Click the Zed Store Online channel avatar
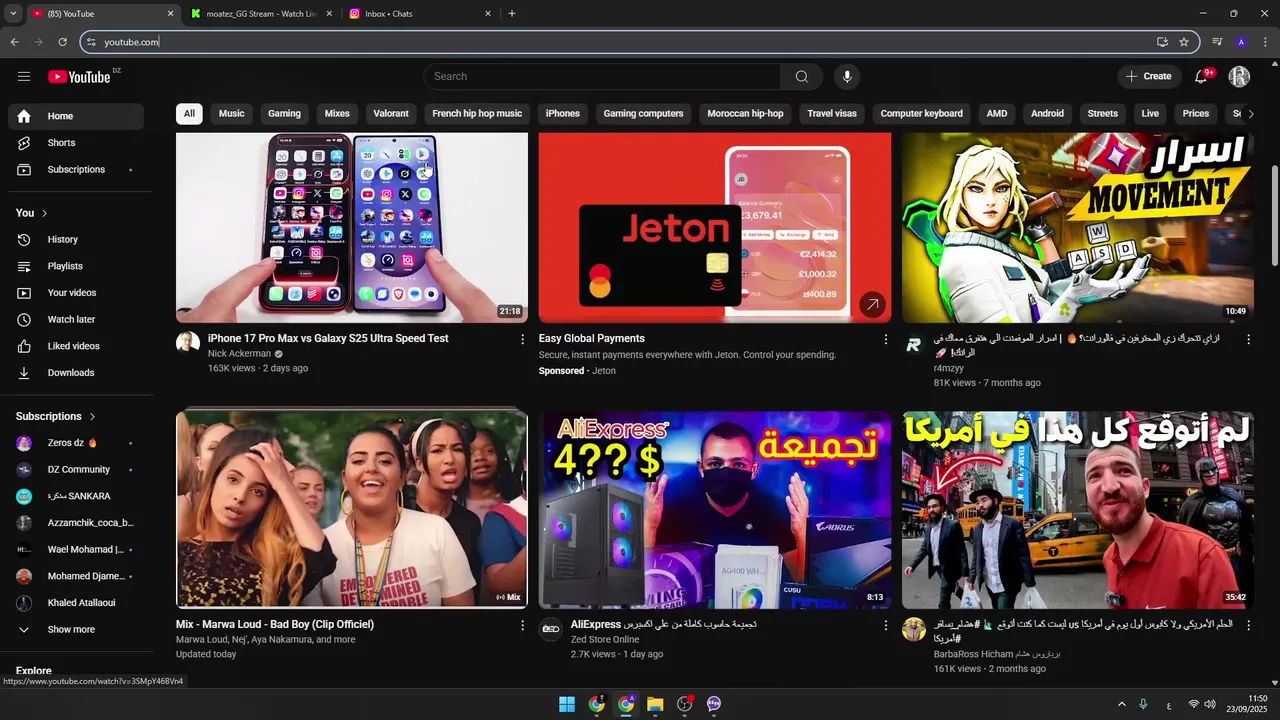Image resolution: width=1280 pixels, height=720 pixels. [551, 629]
